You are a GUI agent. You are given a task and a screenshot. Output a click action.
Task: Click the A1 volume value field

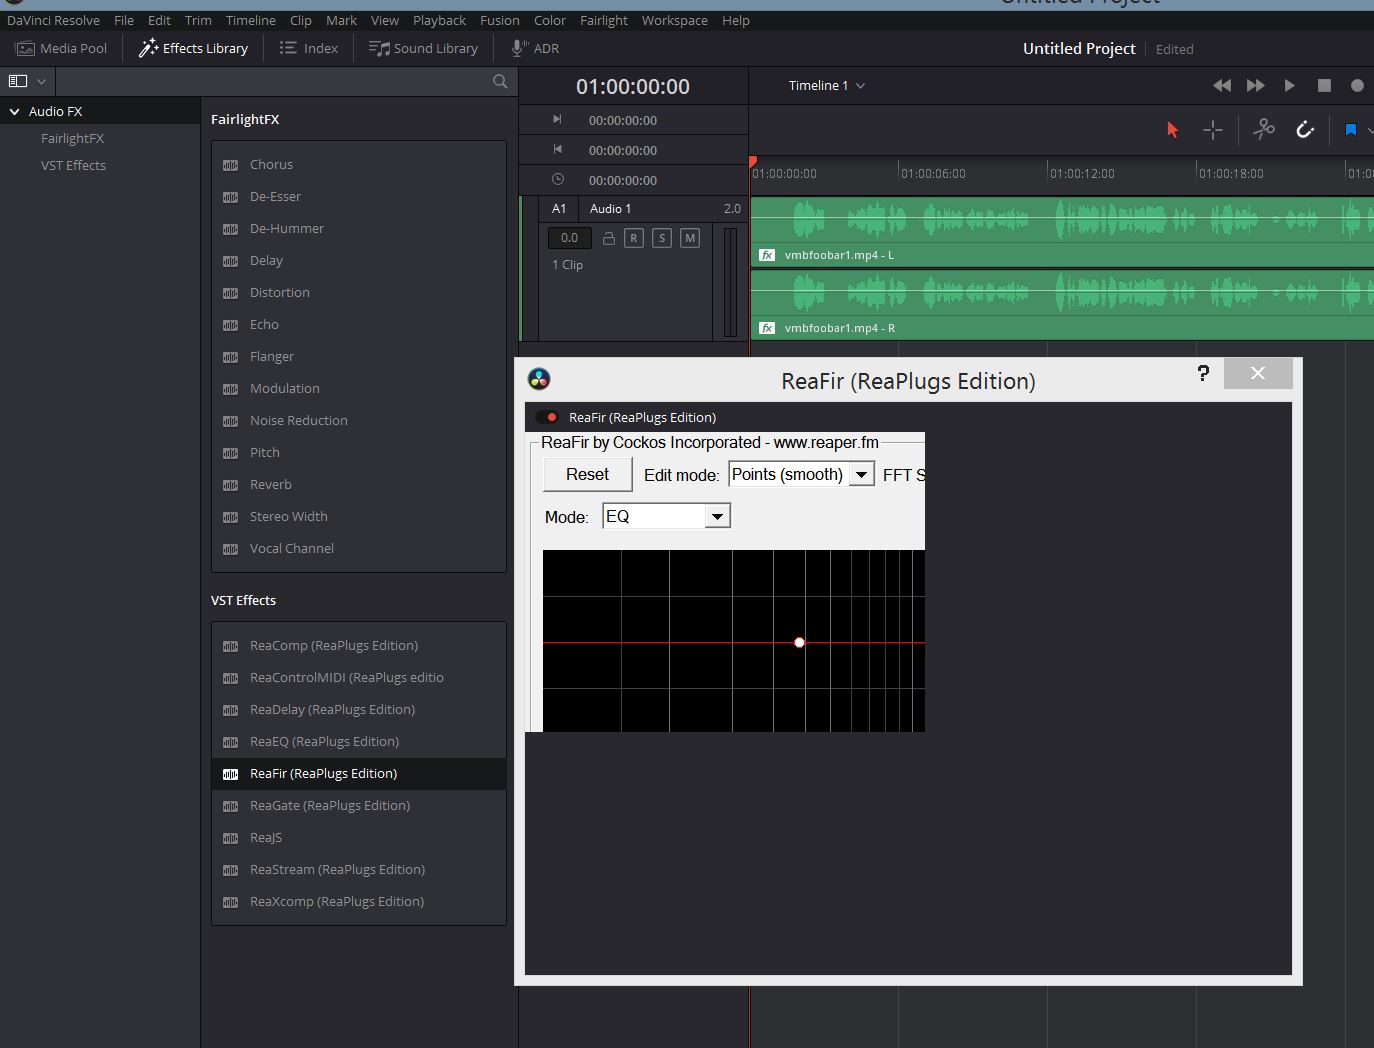point(569,238)
